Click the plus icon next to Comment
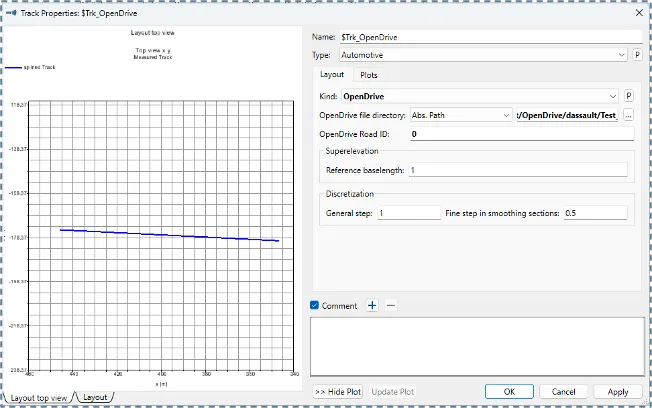This screenshot has height=408, width=652. (x=372, y=305)
